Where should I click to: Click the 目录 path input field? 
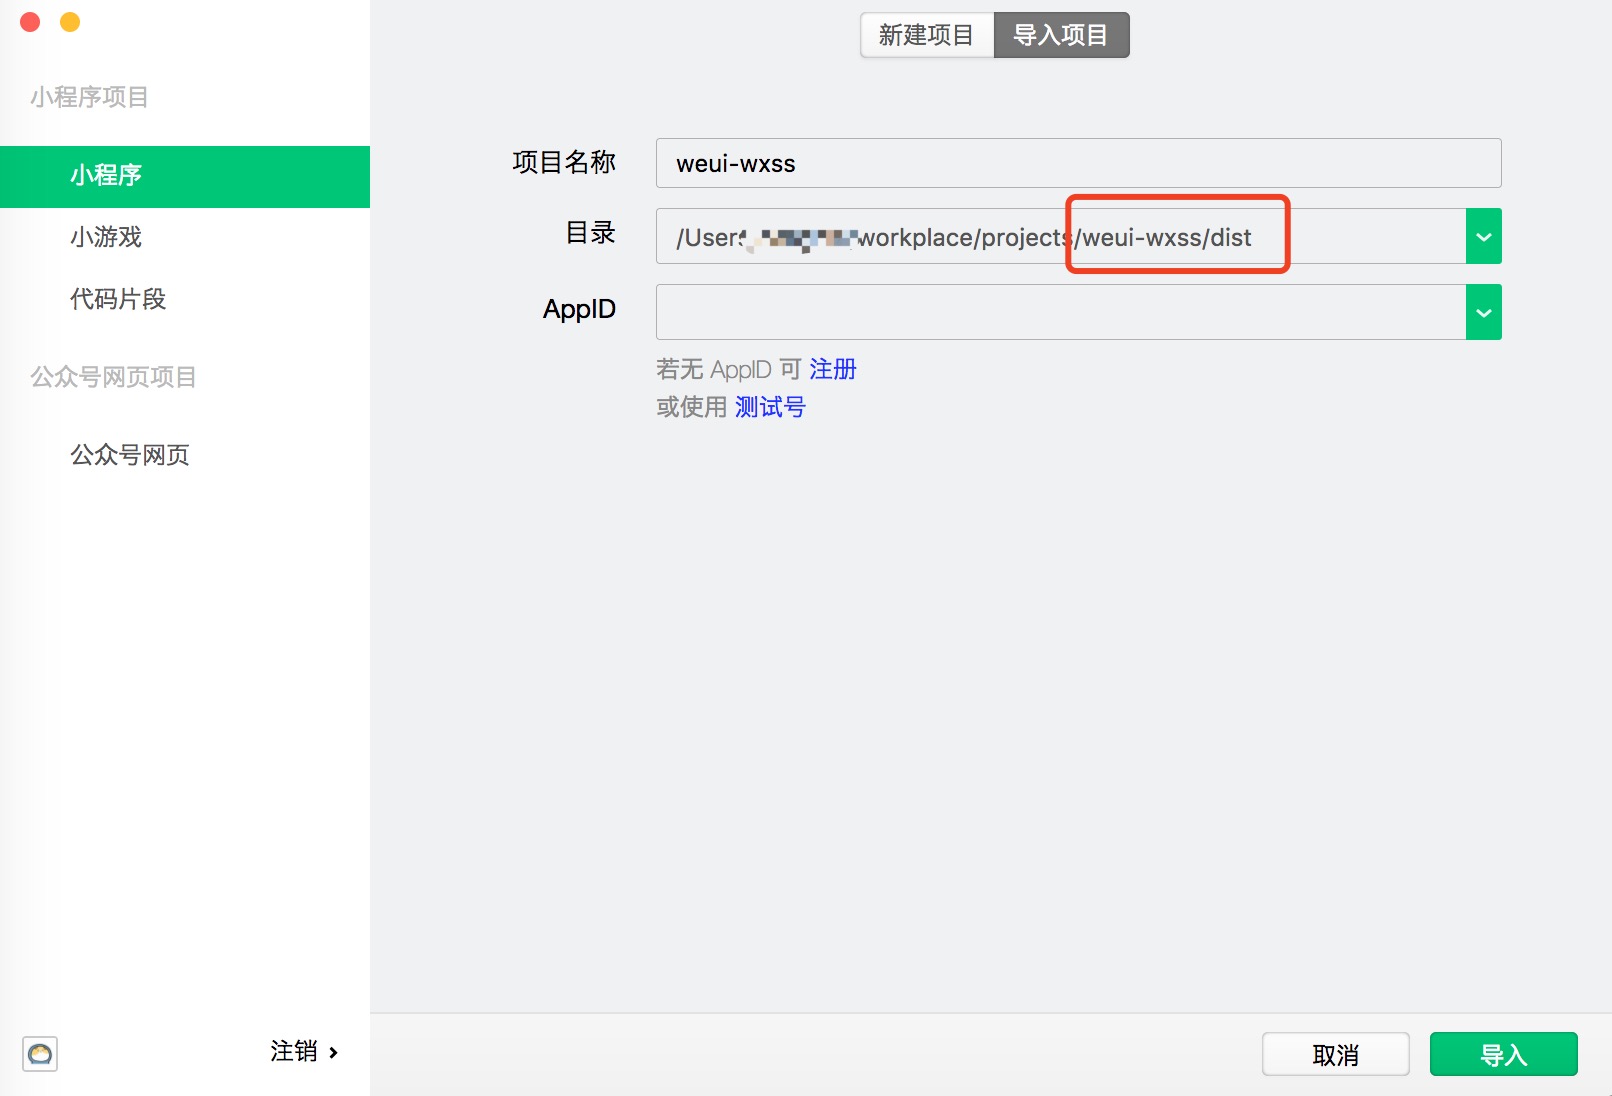[1061, 237]
